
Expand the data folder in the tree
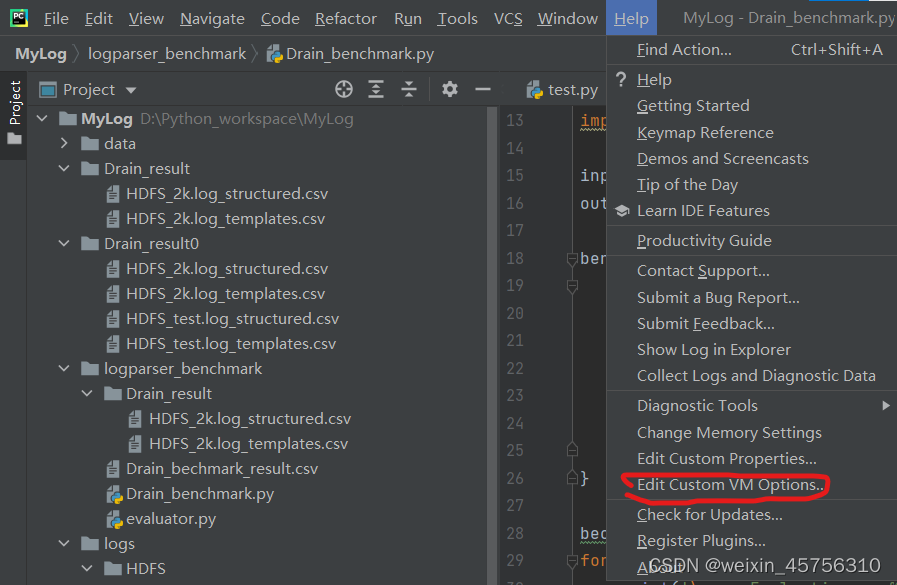63,143
